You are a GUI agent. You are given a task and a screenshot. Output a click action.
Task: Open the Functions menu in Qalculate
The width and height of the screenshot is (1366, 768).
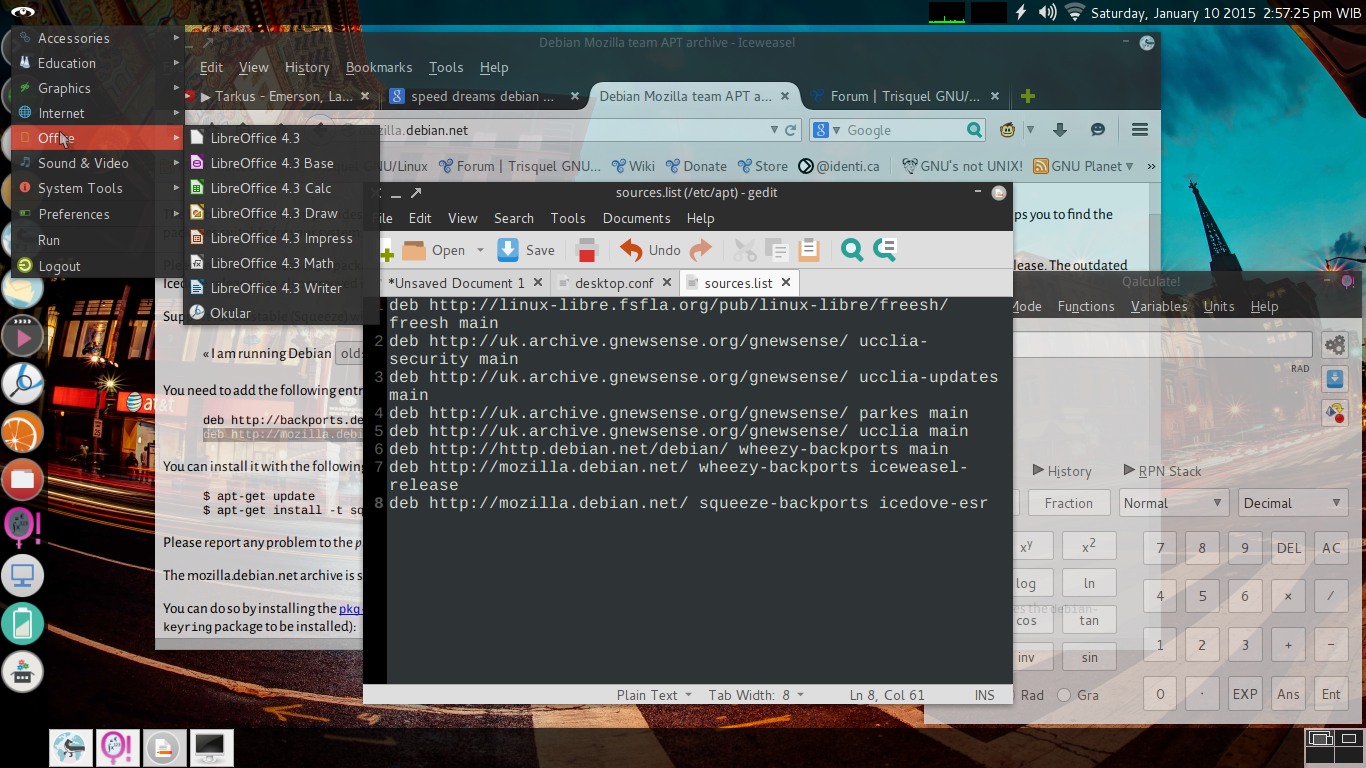pyautogui.click(x=1086, y=306)
